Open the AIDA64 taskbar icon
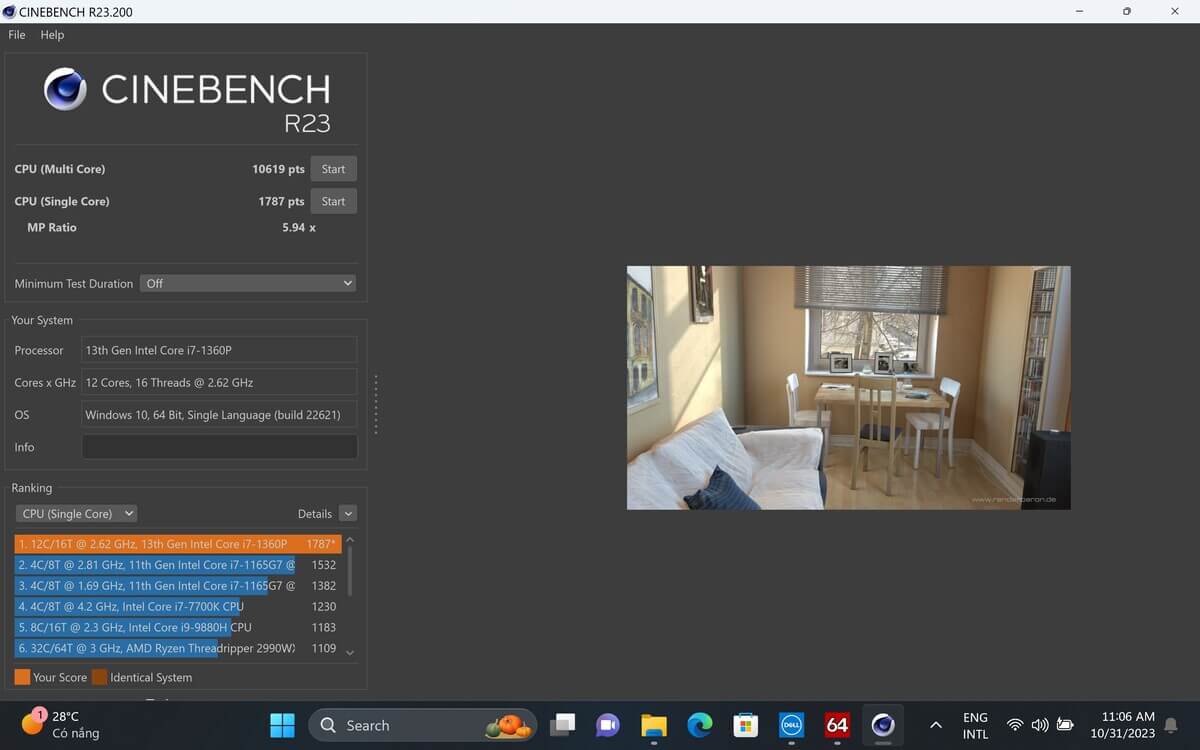 point(837,725)
